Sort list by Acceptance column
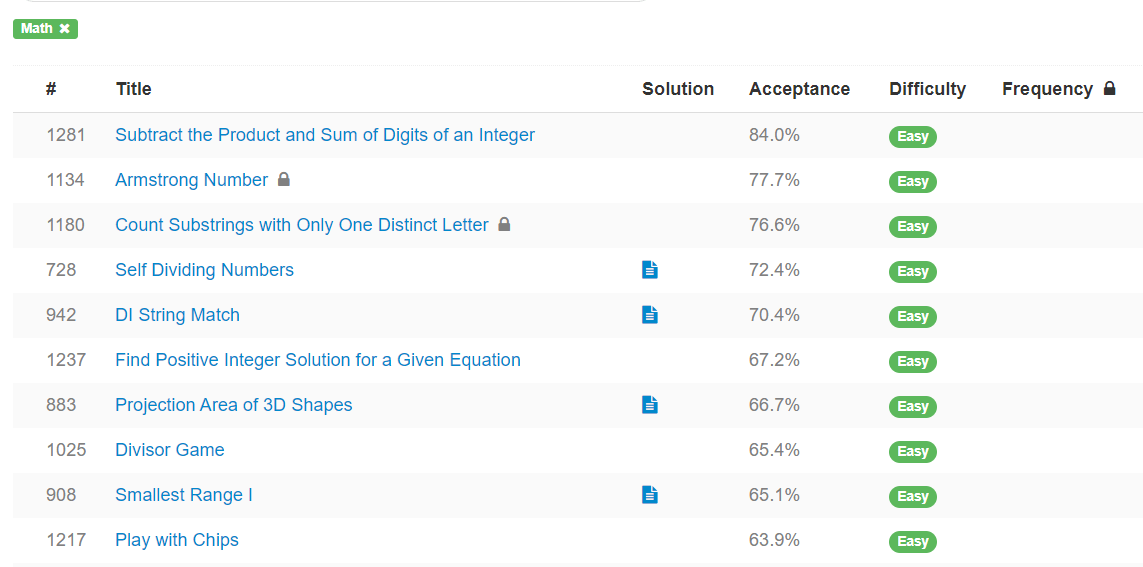 [799, 89]
